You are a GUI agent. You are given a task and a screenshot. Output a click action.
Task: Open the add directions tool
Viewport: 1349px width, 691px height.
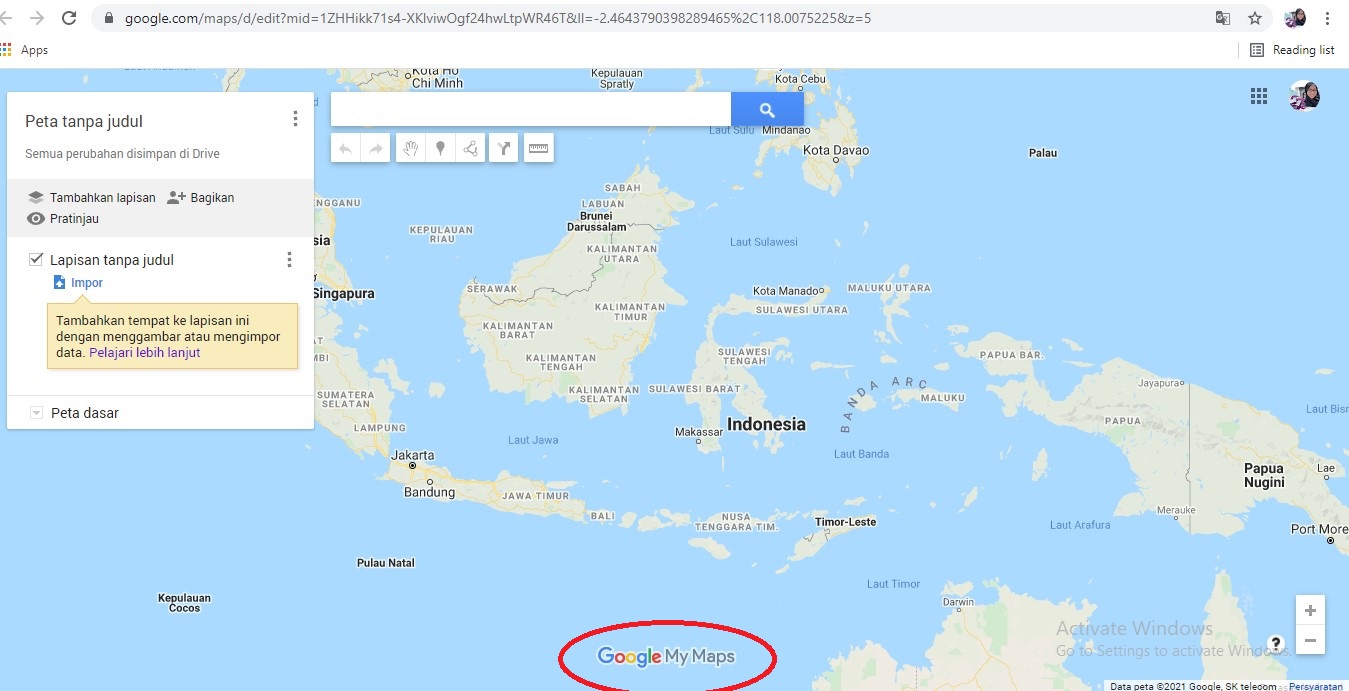point(504,149)
